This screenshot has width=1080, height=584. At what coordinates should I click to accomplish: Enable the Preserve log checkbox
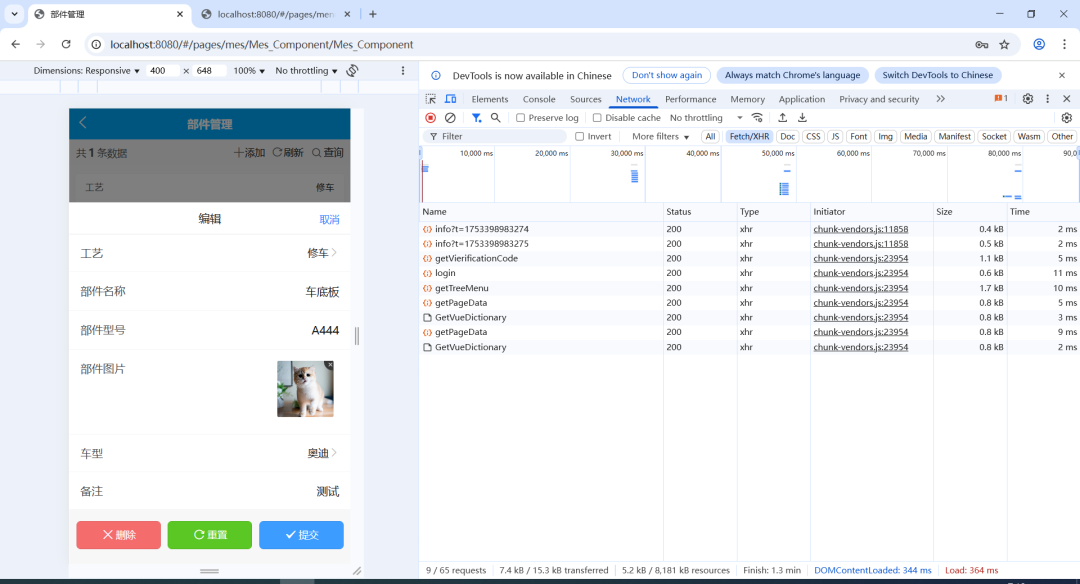click(x=521, y=118)
